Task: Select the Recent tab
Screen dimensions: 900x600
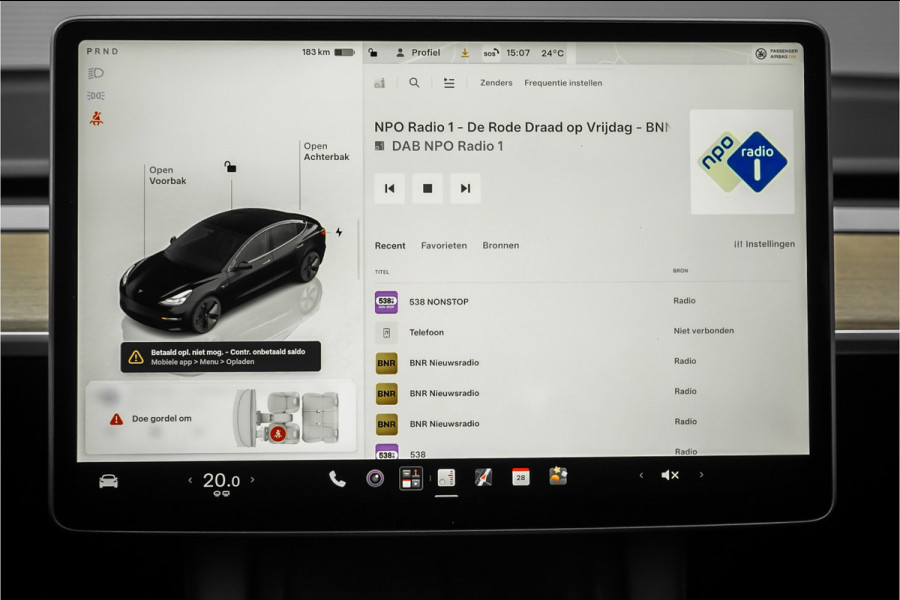Action: click(390, 246)
